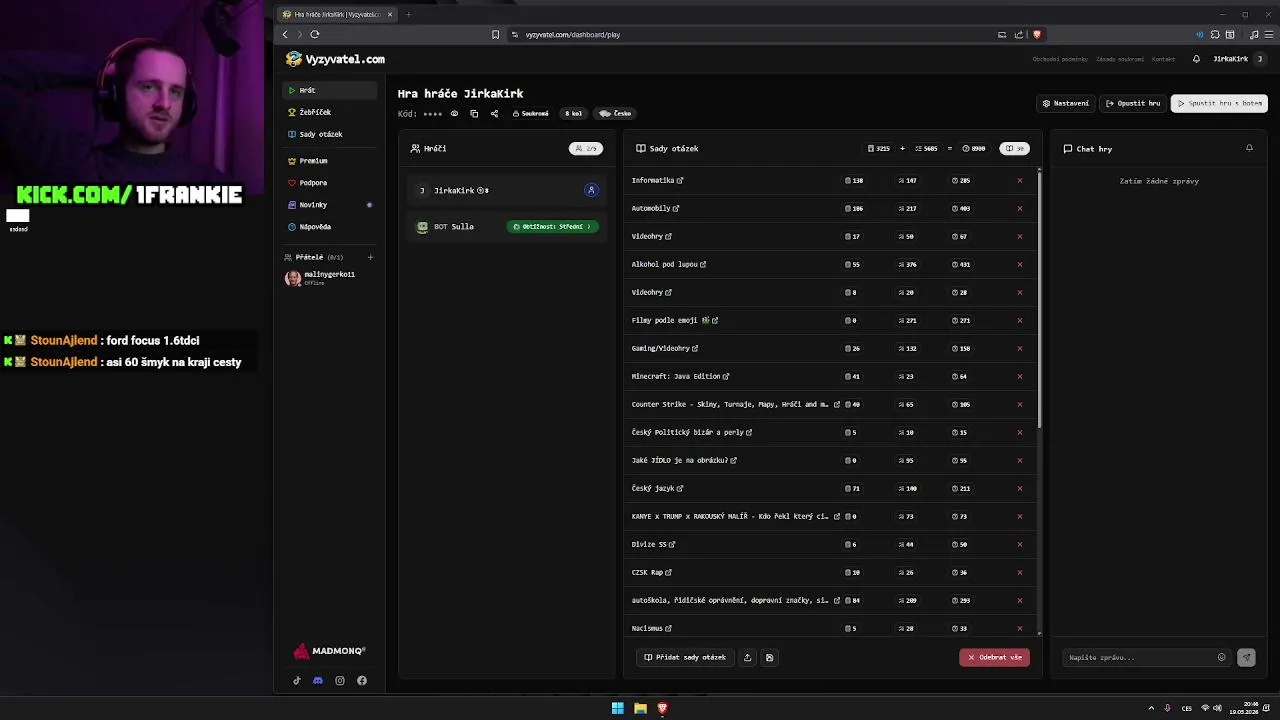Click the JirkaKirk player role icon
Screen dimensions: 1280x720
tap(591, 190)
